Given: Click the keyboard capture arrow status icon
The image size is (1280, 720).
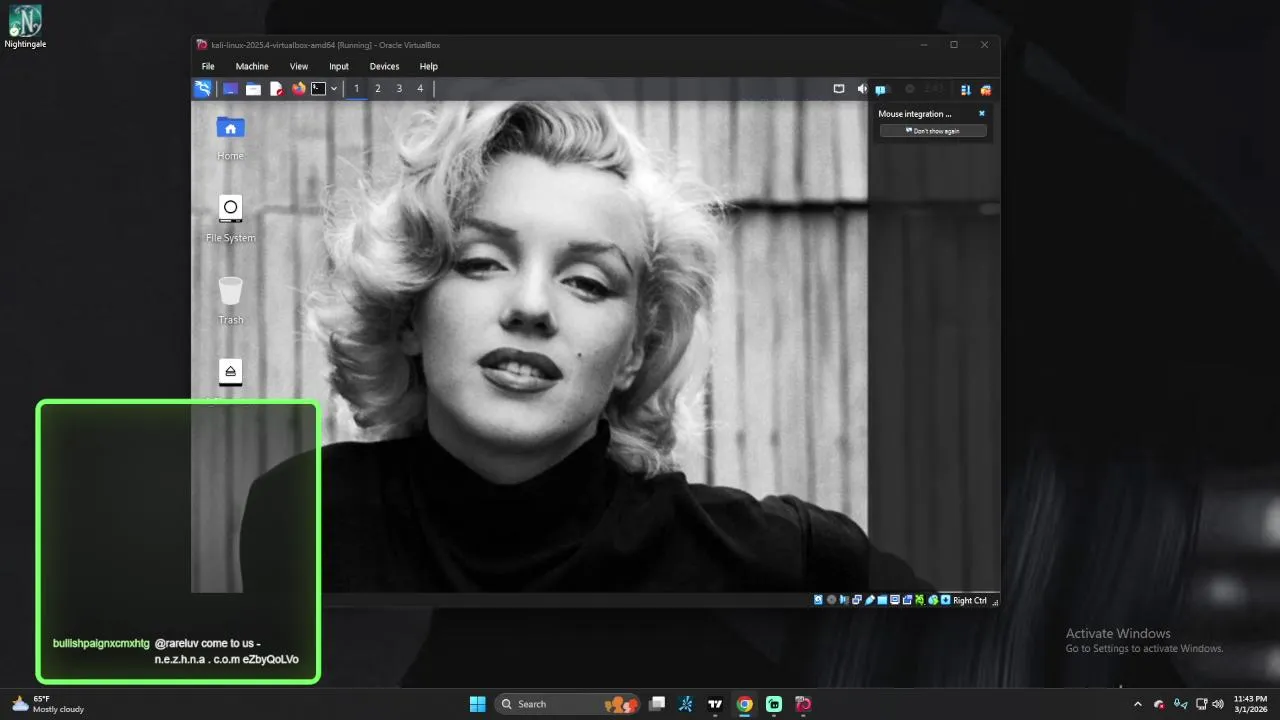Looking at the screenshot, I should [x=945, y=600].
